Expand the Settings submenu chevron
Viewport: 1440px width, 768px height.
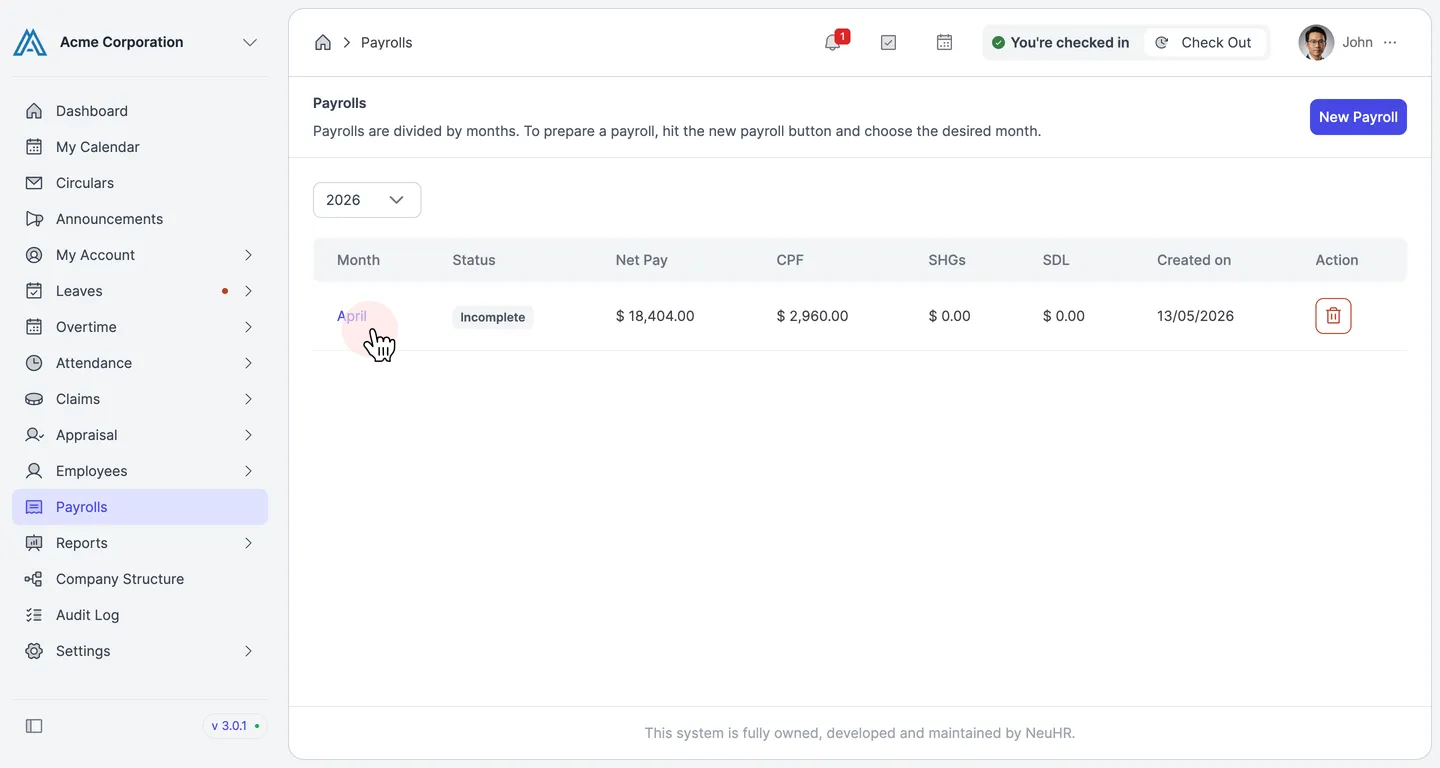click(248, 651)
